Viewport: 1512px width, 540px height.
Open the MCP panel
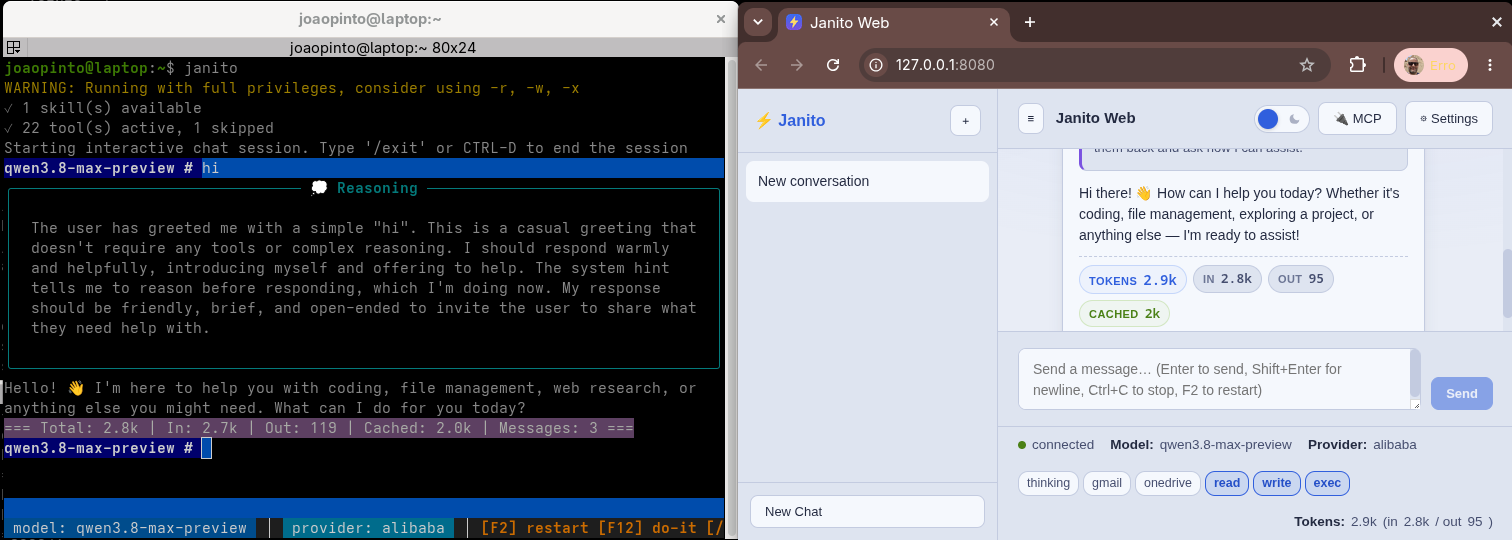pos(1357,118)
